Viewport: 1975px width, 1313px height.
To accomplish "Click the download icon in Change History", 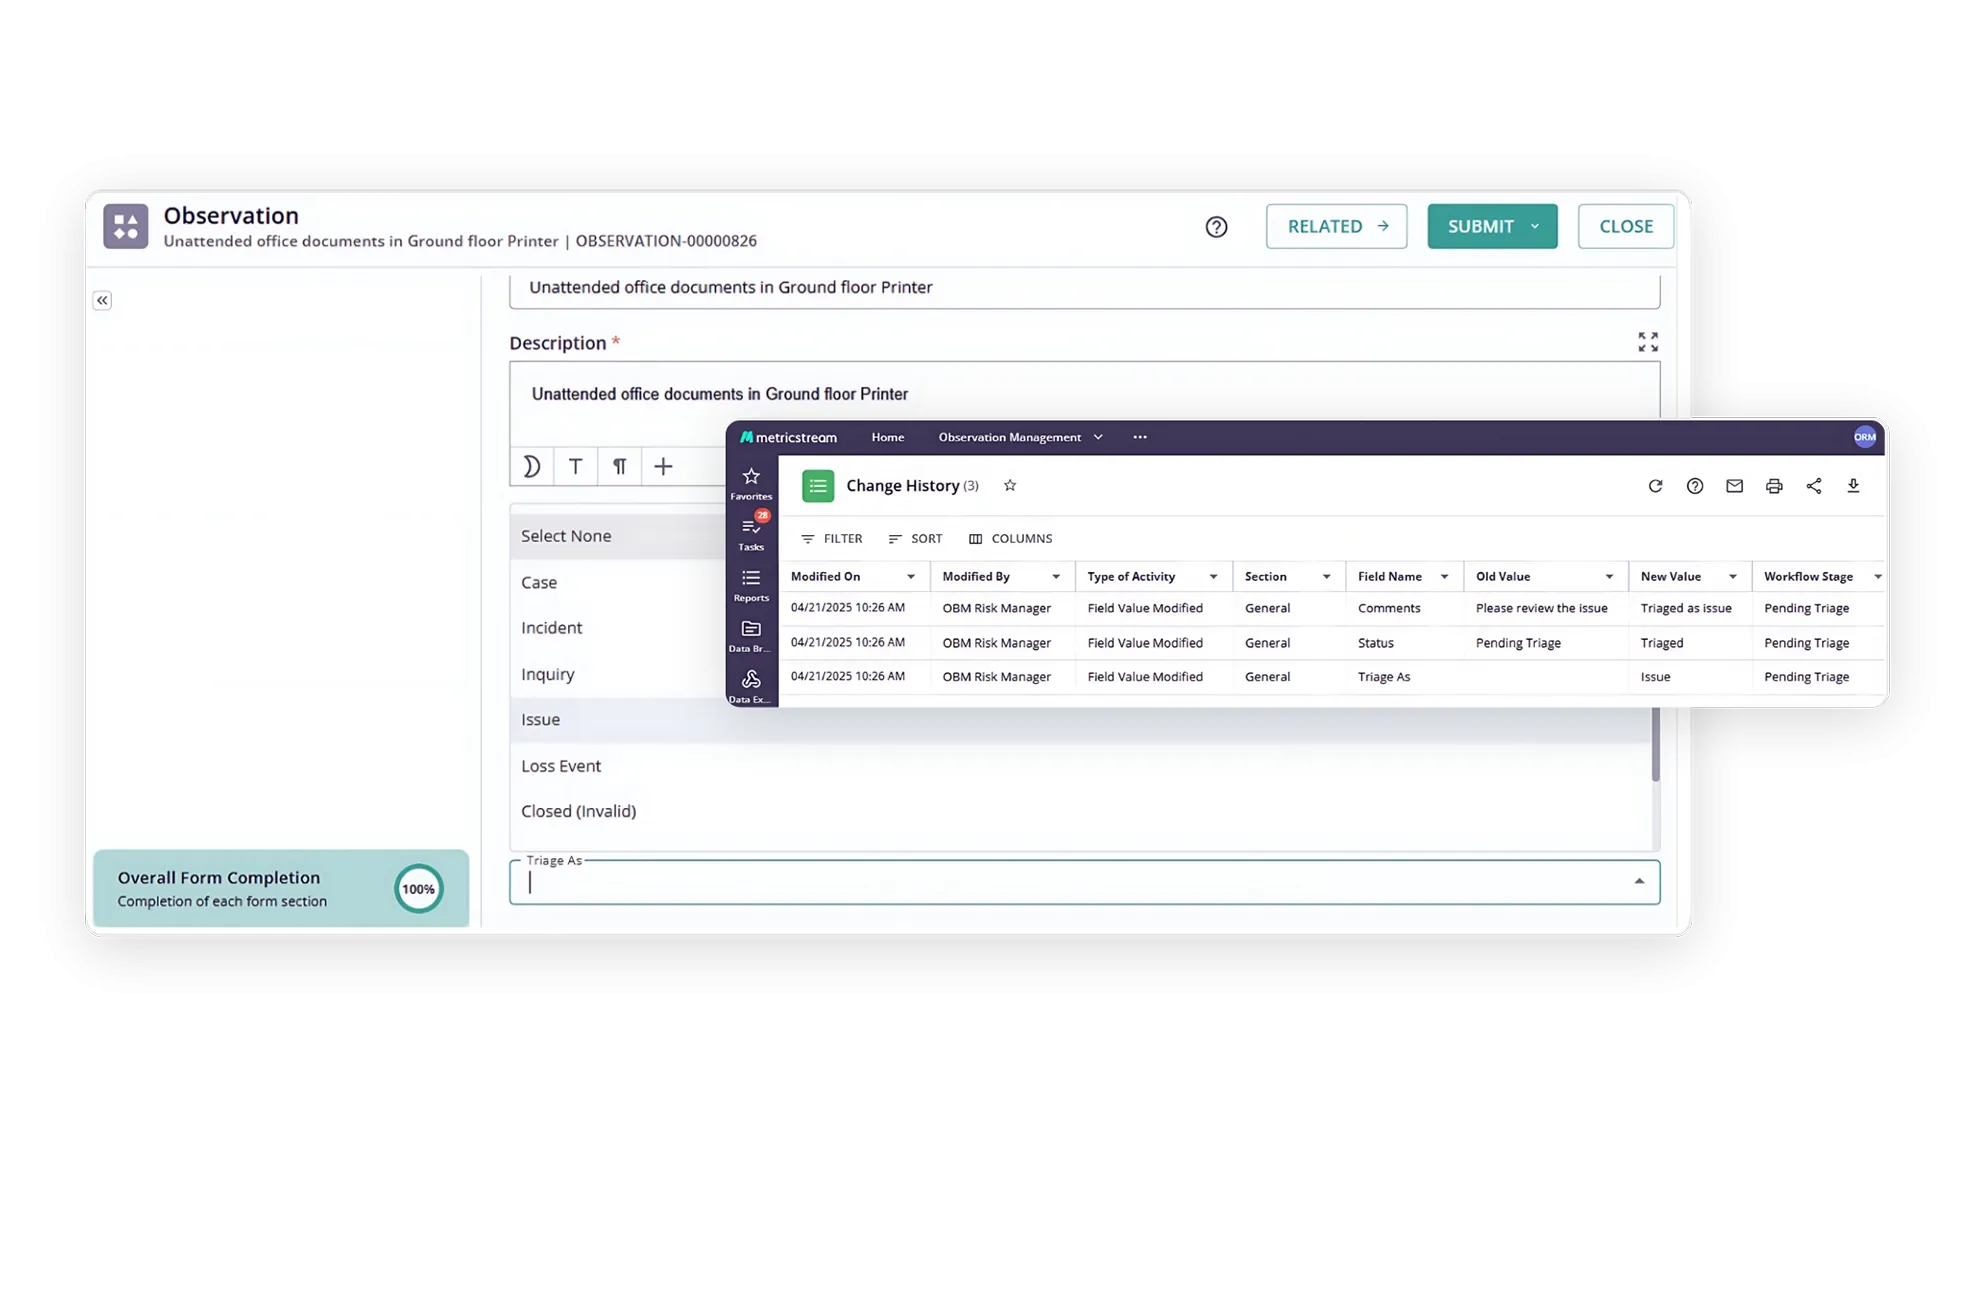I will (x=1853, y=486).
